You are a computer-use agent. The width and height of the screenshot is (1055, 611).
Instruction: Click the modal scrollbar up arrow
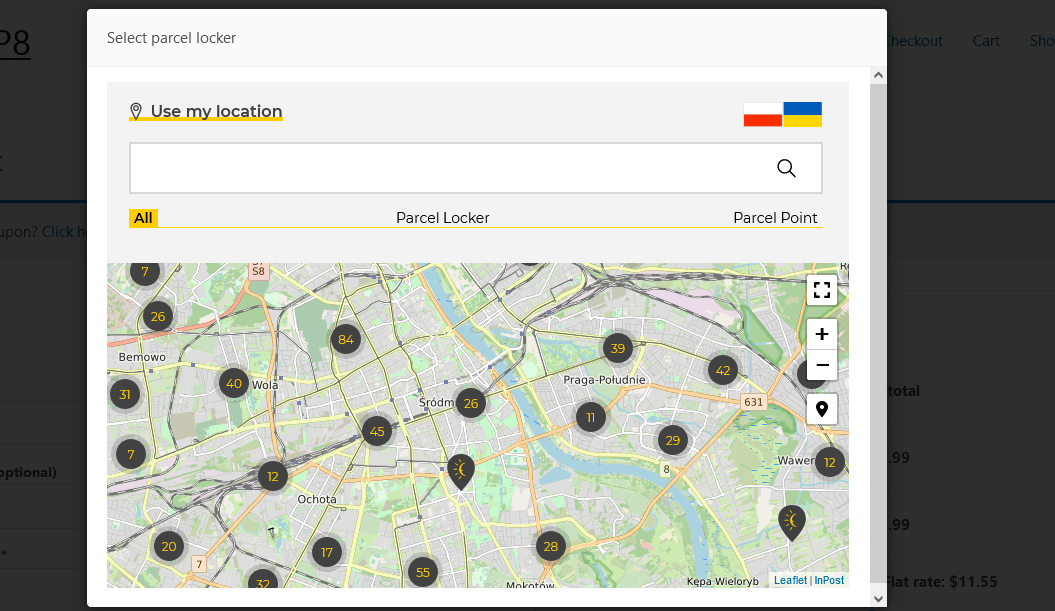[x=878, y=75]
